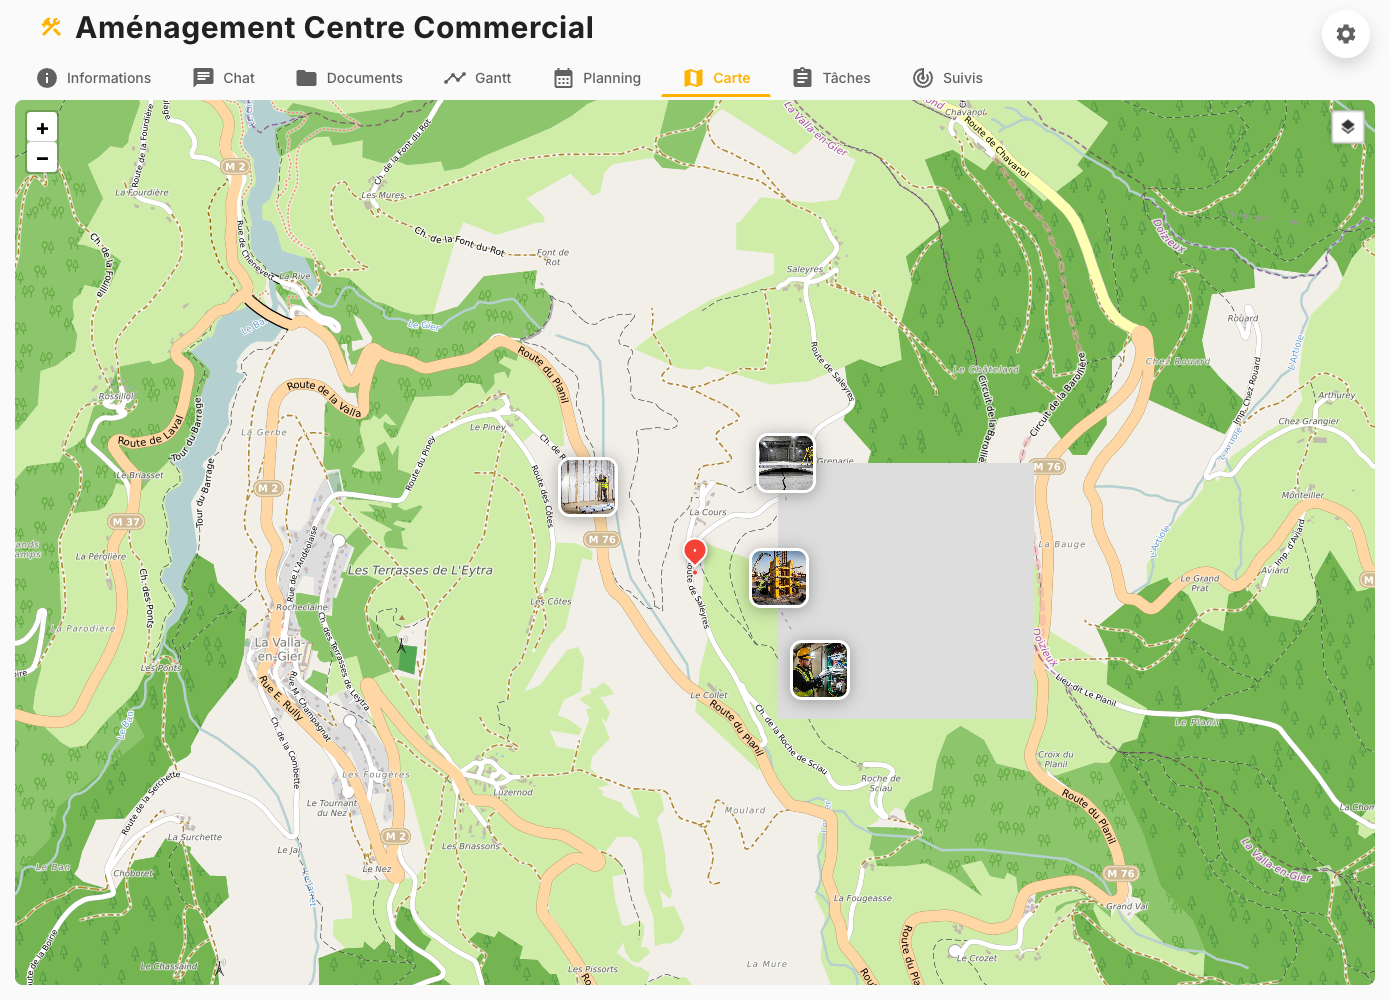The height and width of the screenshot is (1000, 1390).
Task: Go to the Suivis tab
Action: [947, 78]
